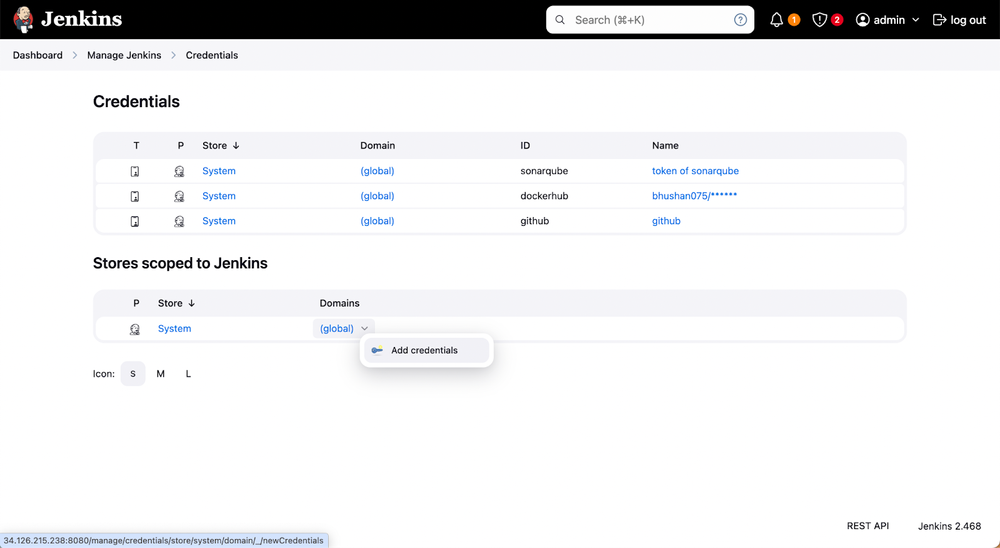Click the log out door icon
This screenshot has width=1000, height=548.
939,20
